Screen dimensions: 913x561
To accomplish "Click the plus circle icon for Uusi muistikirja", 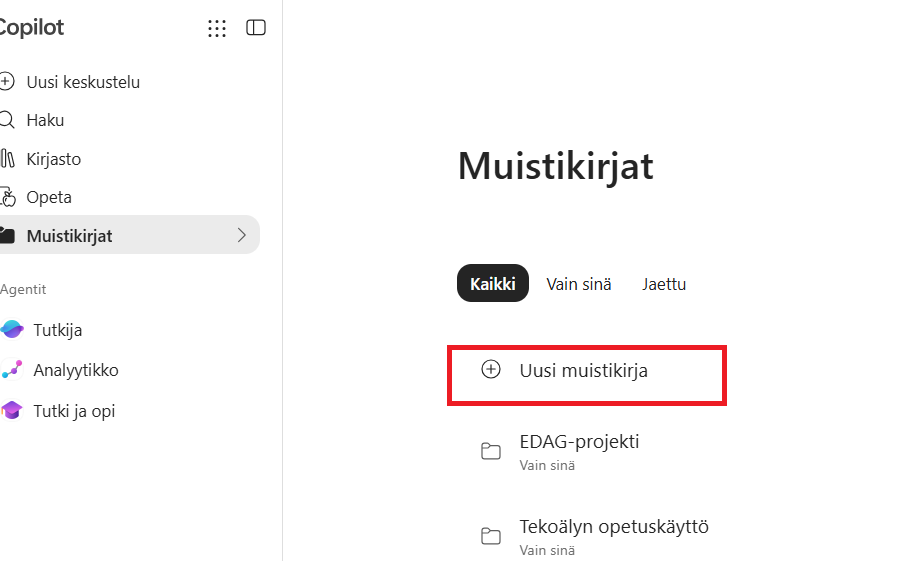I will pos(491,369).
